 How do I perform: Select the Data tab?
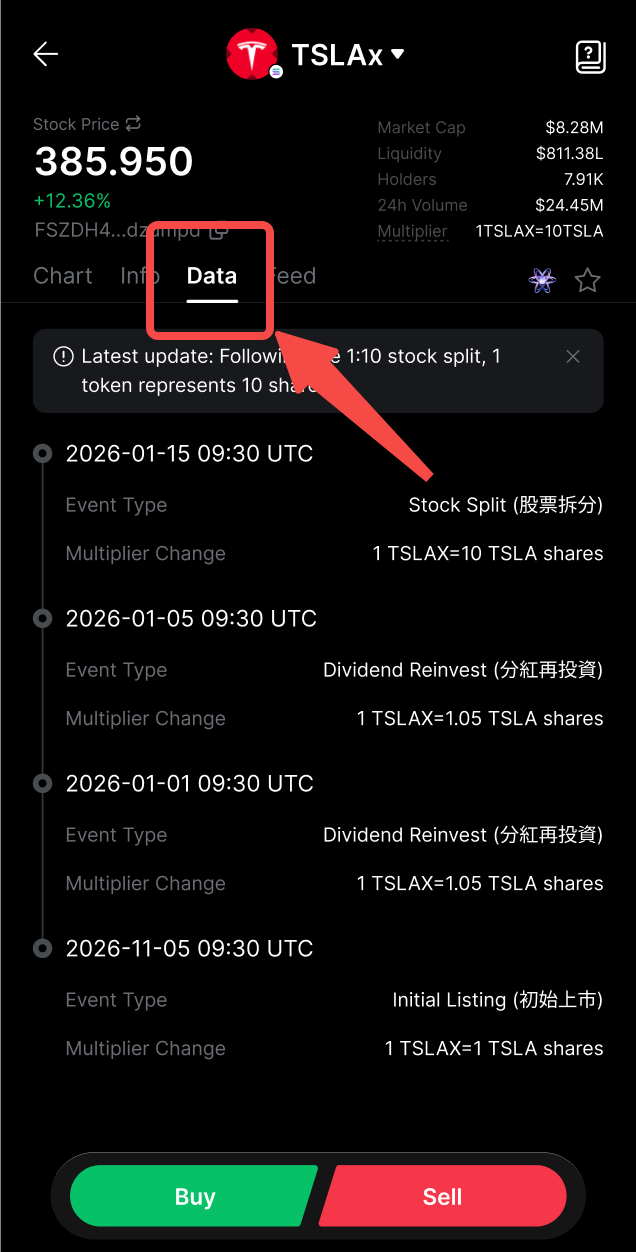point(212,276)
